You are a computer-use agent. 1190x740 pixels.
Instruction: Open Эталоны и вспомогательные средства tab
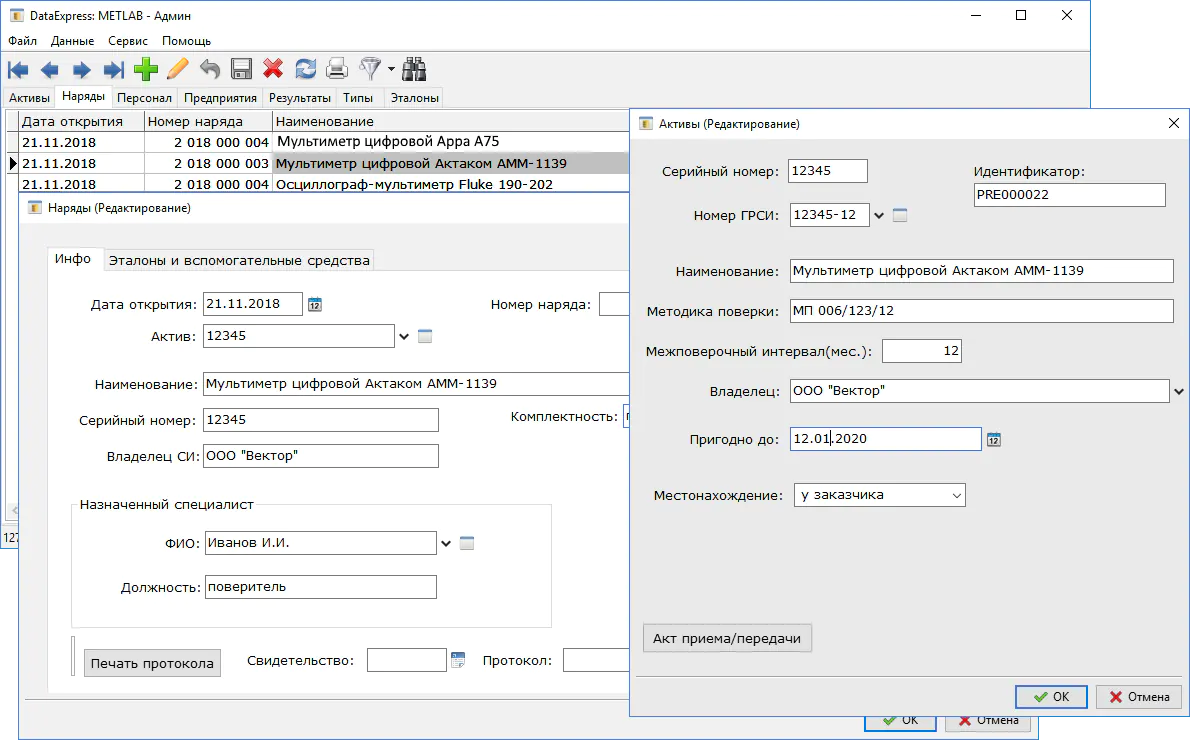[x=239, y=260]
